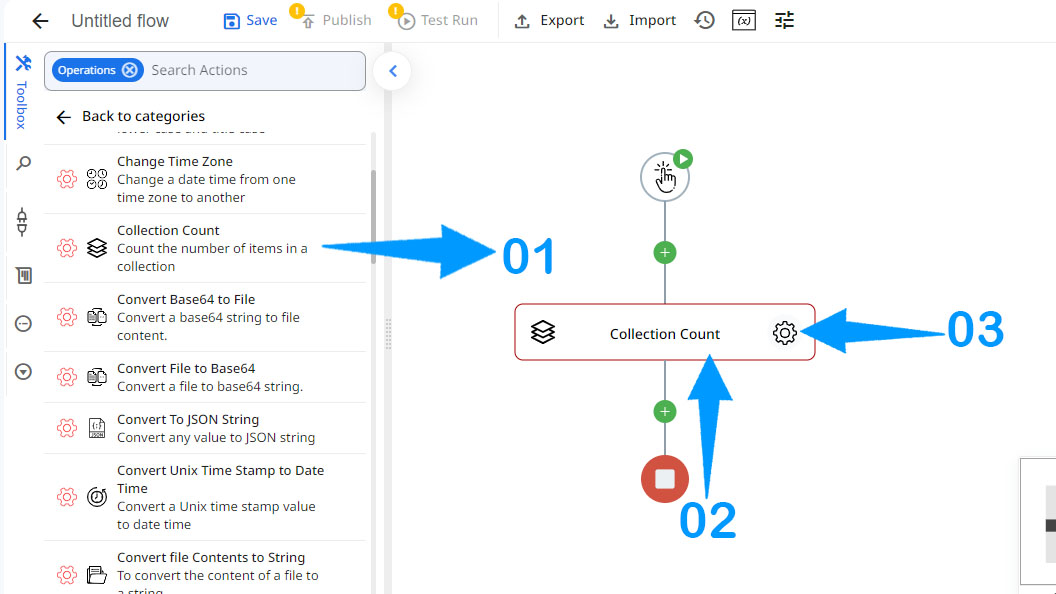Open the Toolbox sidebar tab
1056x594 pixels.
[22, 92]
